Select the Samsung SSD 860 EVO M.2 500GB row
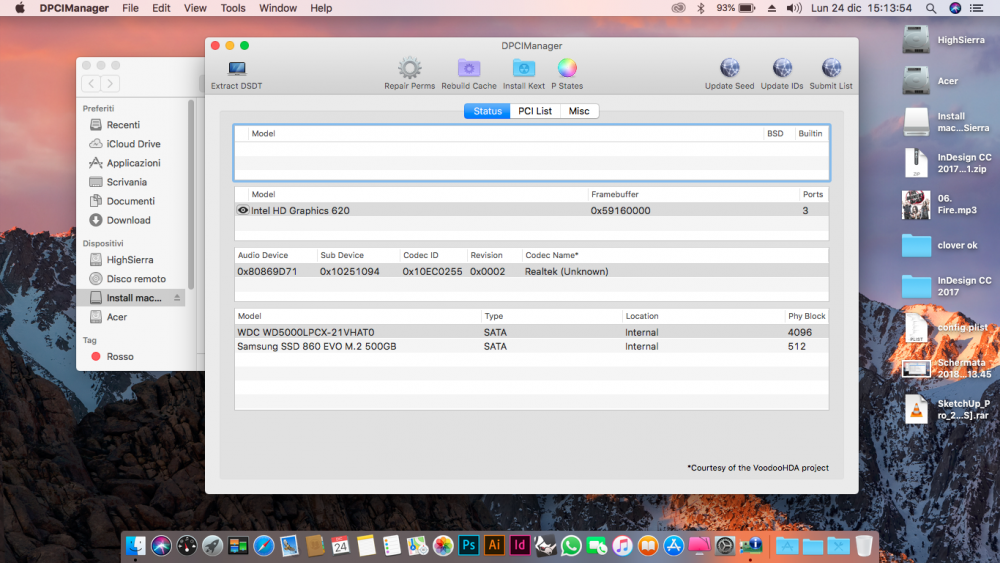Viewport: 1000px width, 563px height. [x=531, y=346]
